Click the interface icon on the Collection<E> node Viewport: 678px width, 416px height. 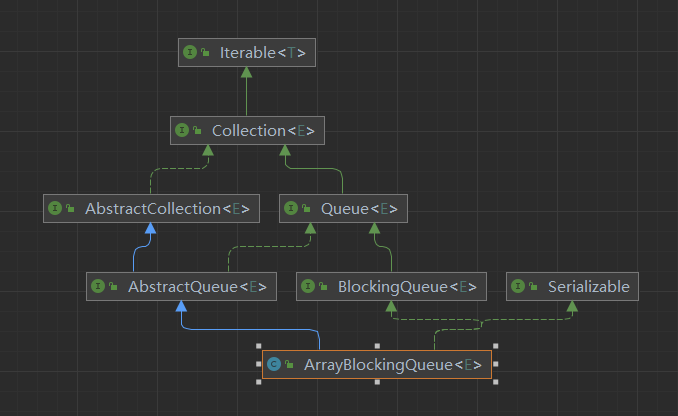182,130
